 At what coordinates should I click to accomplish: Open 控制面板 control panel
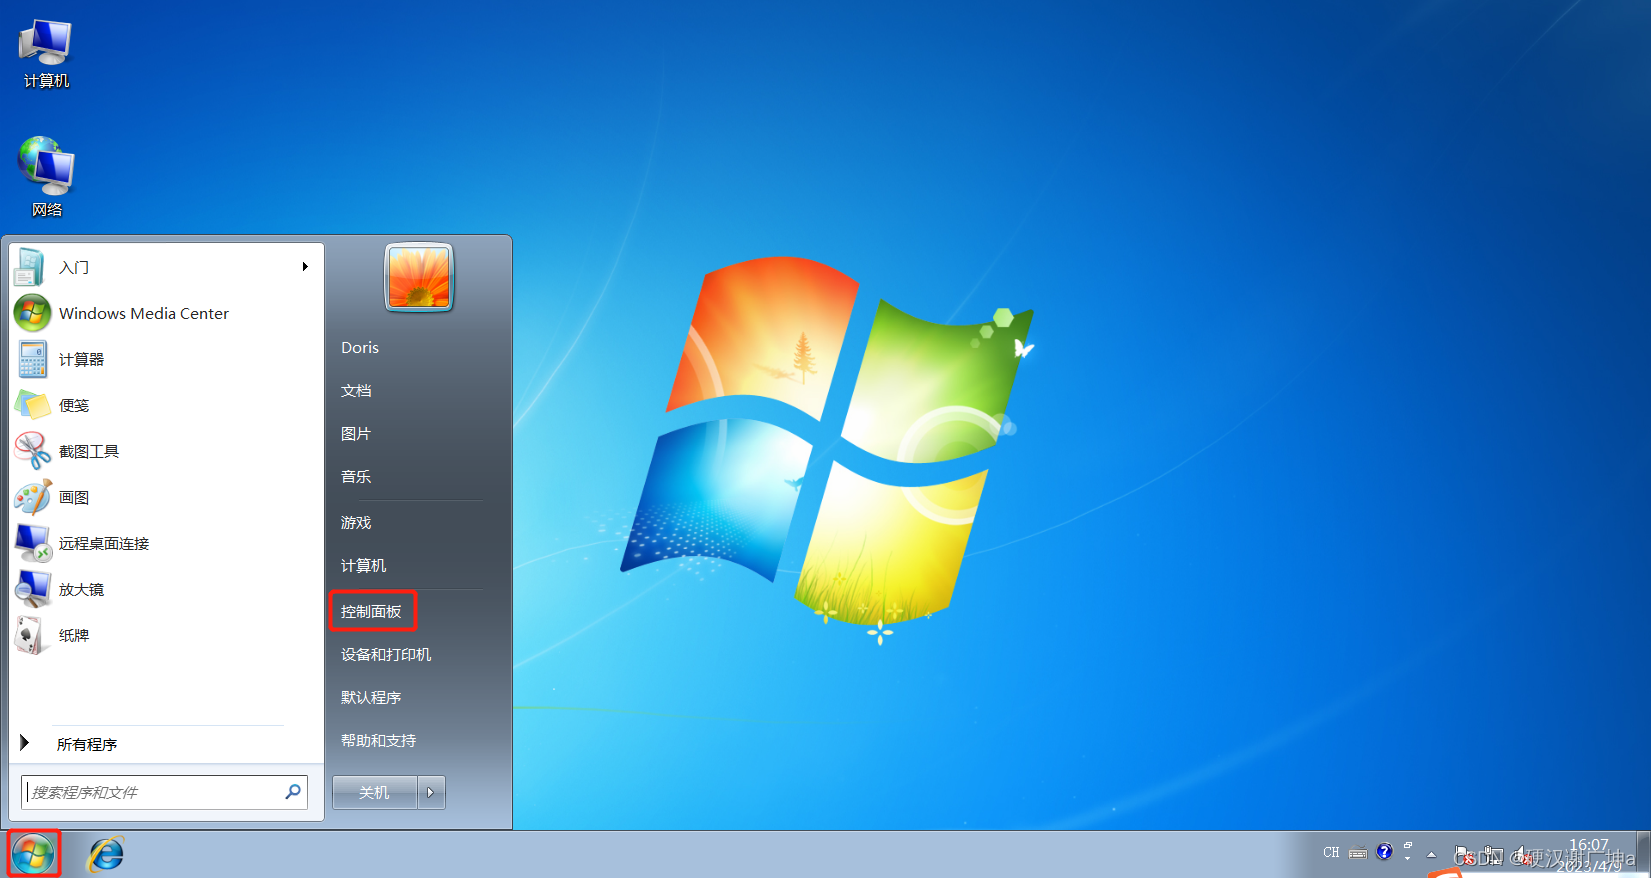pos(371,611)
